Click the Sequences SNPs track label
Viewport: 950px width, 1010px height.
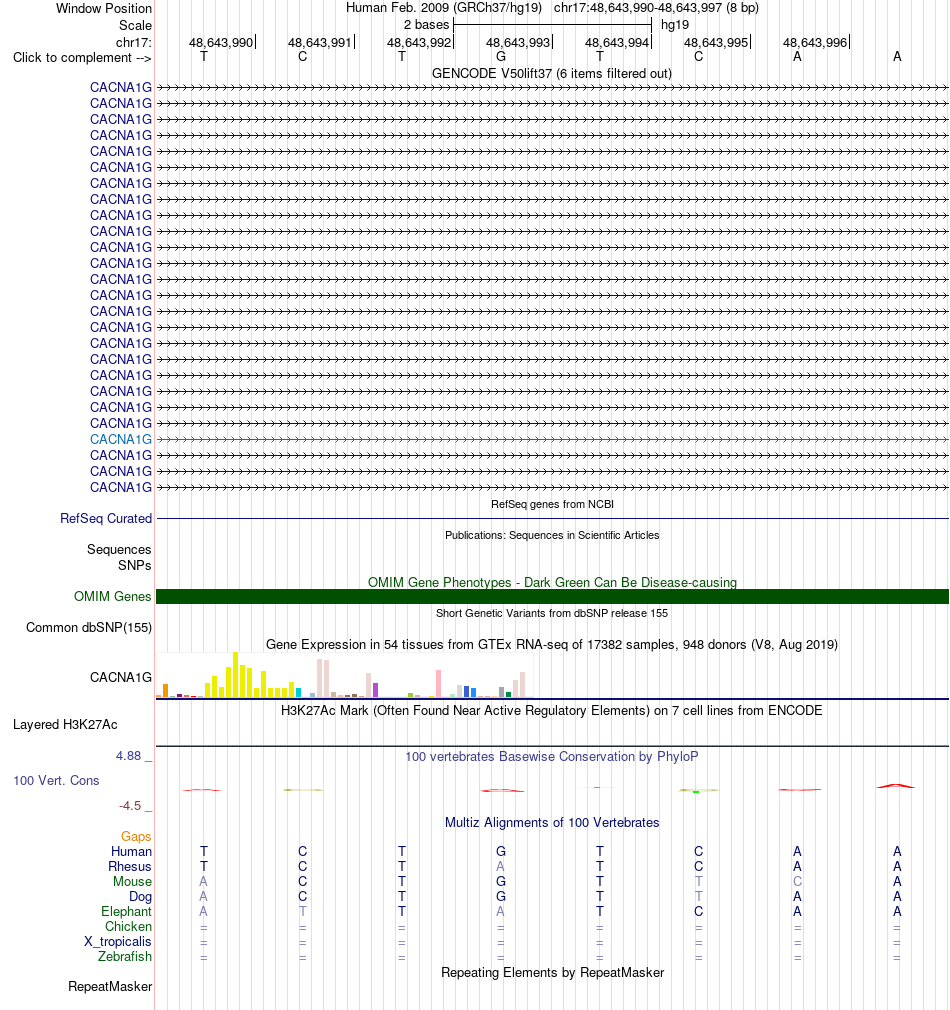coord(119,557)
